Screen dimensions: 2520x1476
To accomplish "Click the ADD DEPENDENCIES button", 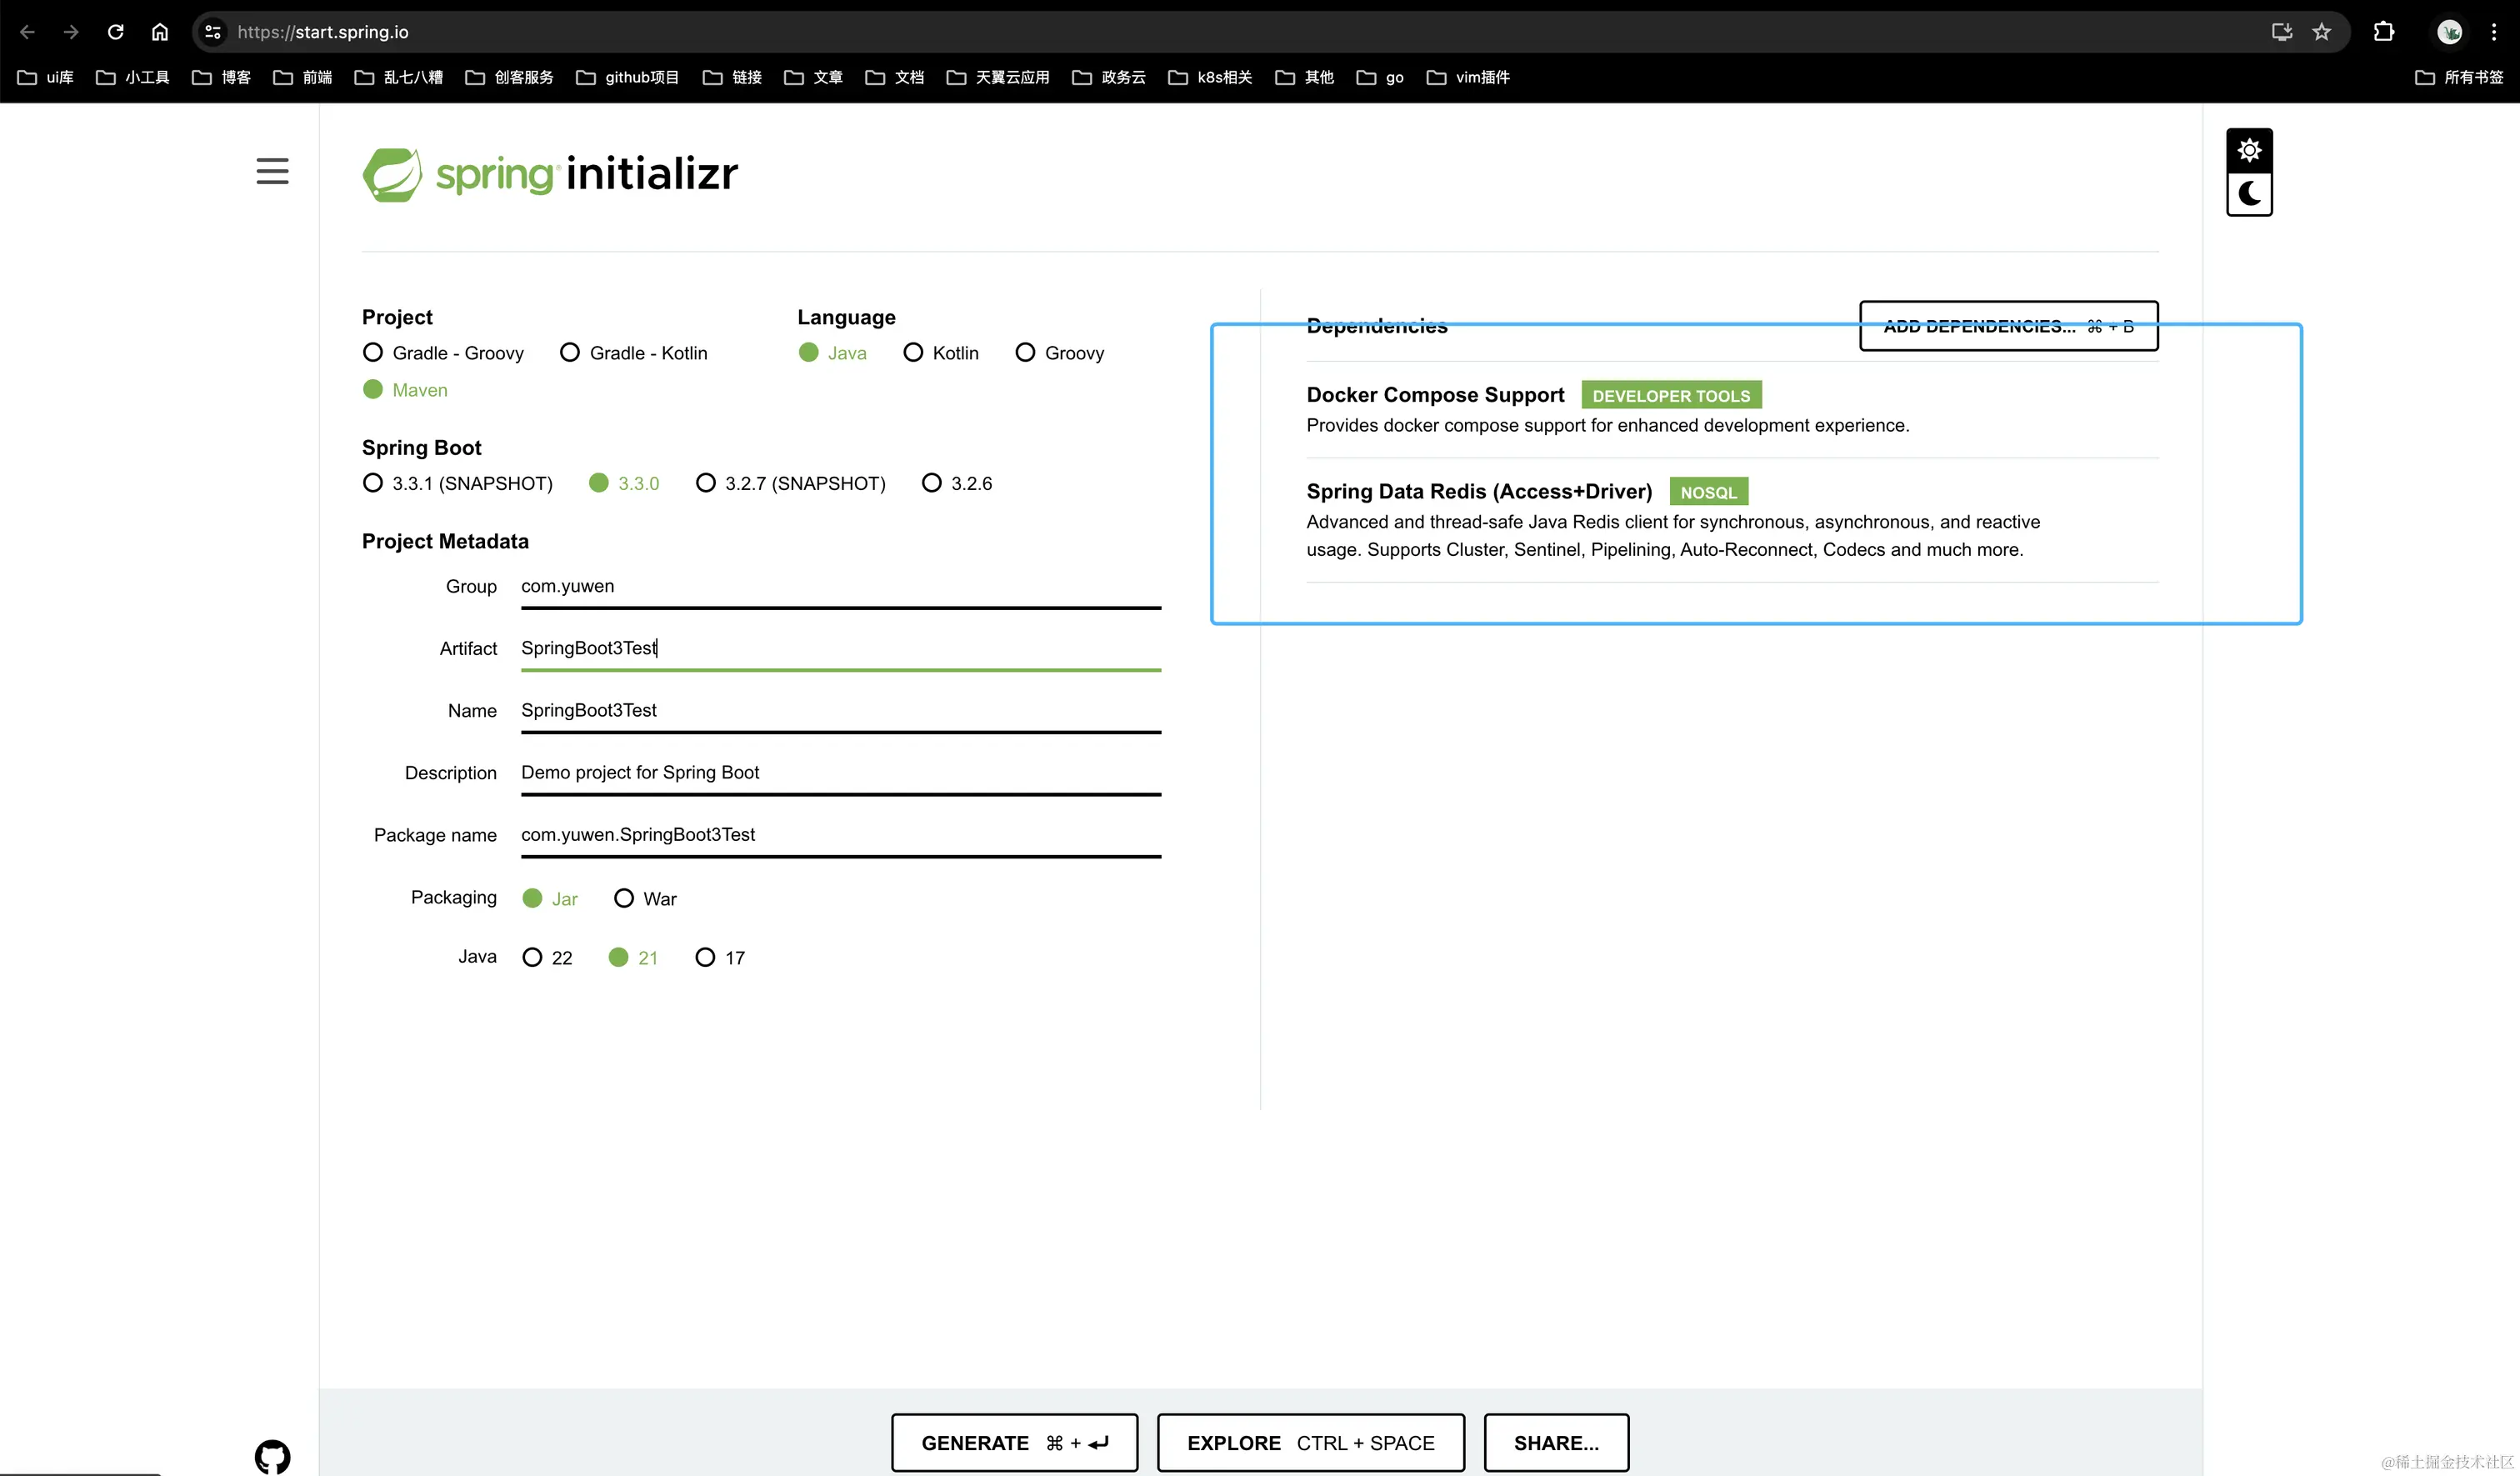I will click(x=2008, y=326).
